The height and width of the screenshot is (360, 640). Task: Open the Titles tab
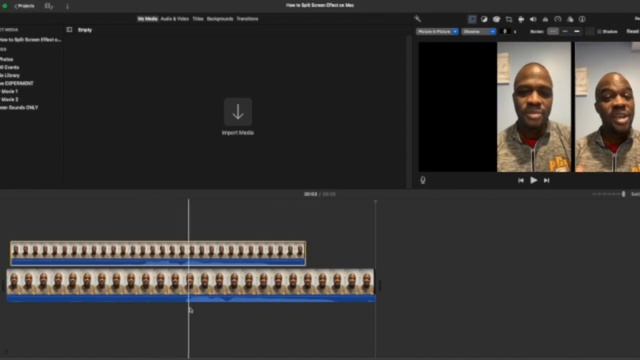click(198, 19)
